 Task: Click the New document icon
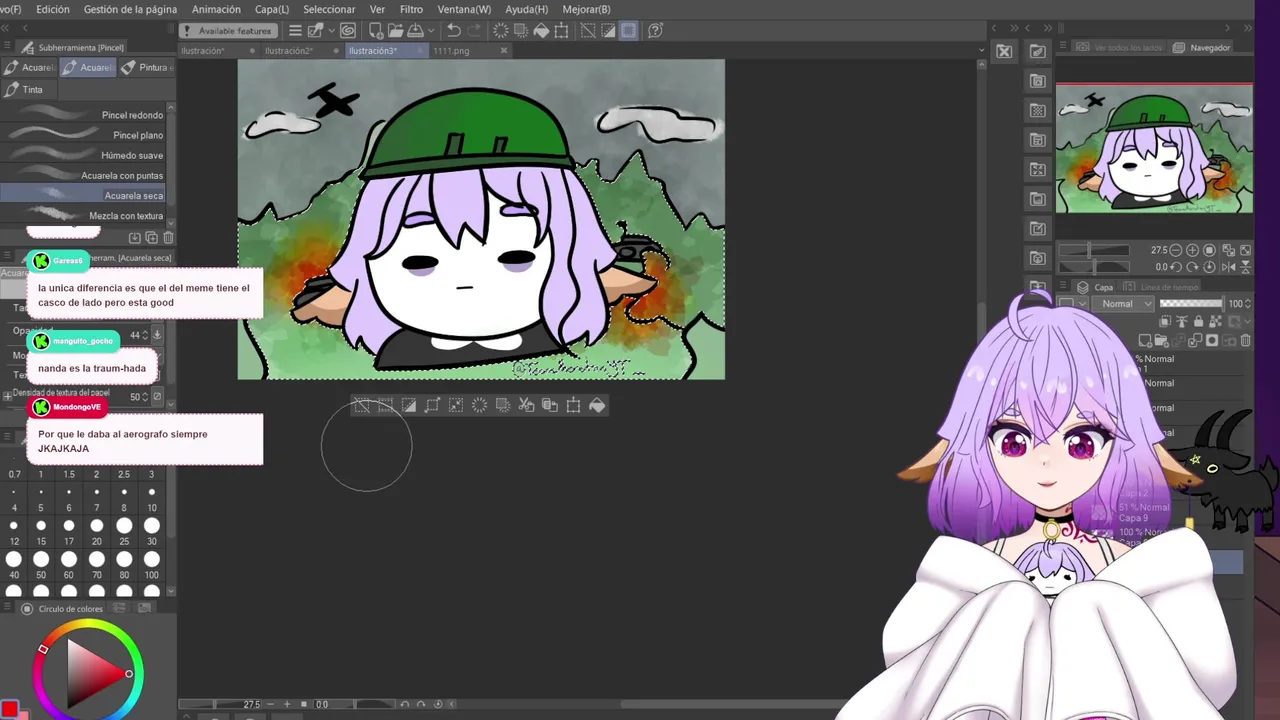375,31
